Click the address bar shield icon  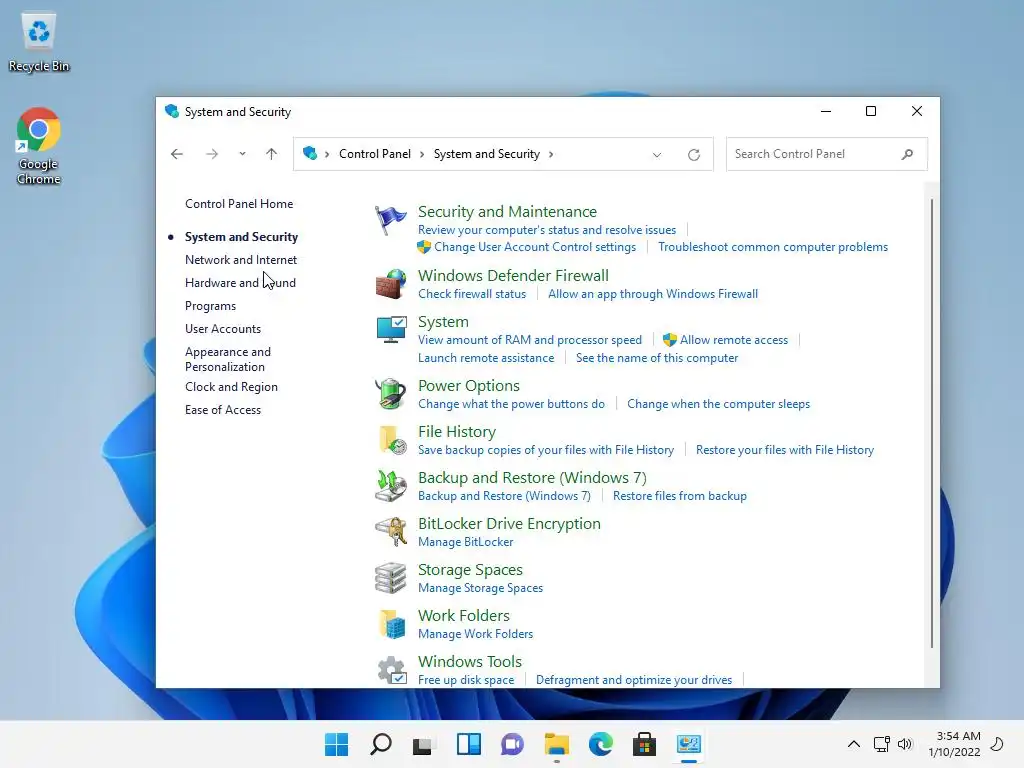[x=310, y=153]
